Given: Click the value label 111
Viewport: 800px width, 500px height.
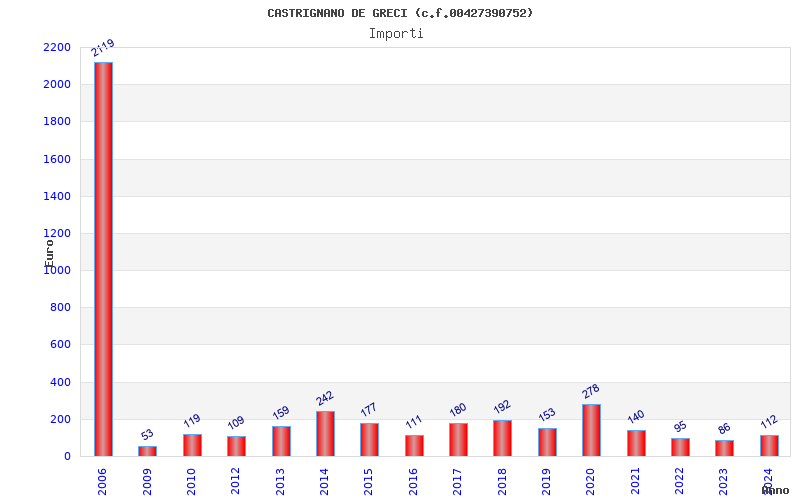Looking at the screenshot, I should click(x=414, y=422).
